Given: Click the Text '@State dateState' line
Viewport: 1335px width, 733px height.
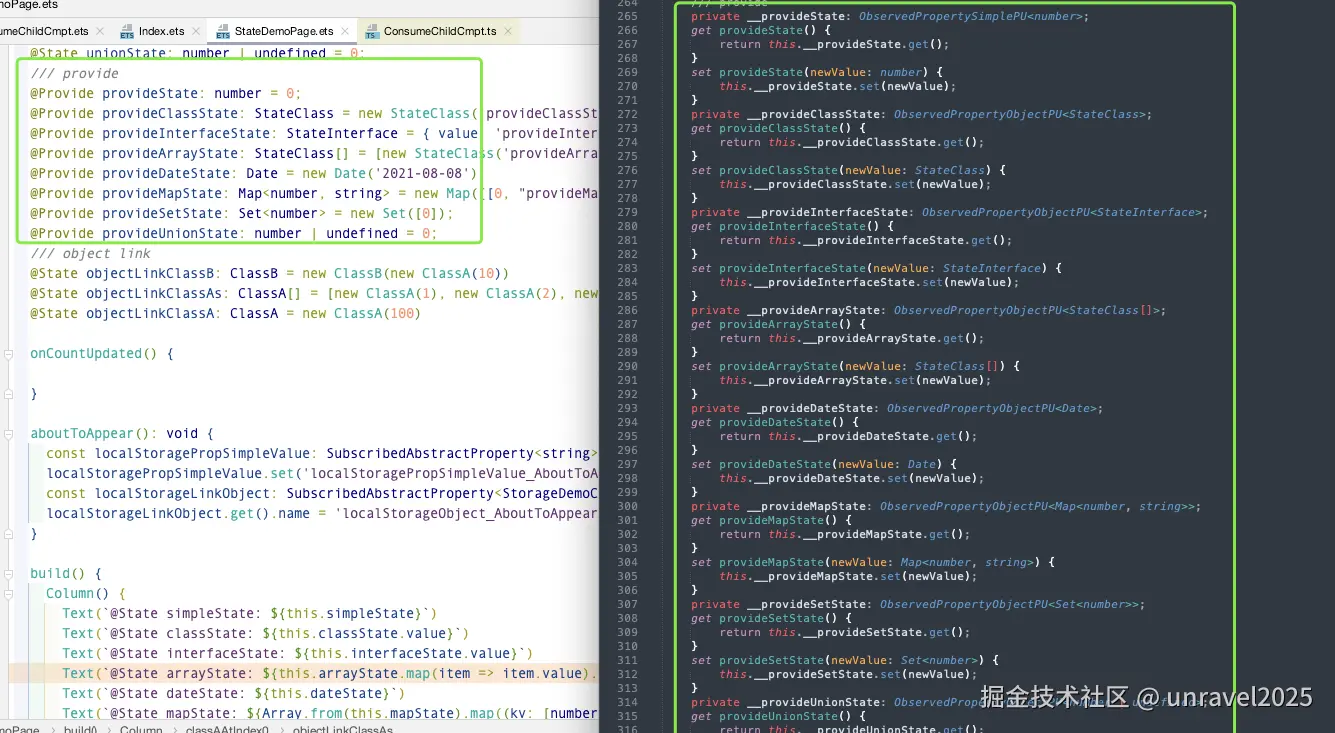Looking at the screenshot, I should pyautogui.click(x=233, y=693).
